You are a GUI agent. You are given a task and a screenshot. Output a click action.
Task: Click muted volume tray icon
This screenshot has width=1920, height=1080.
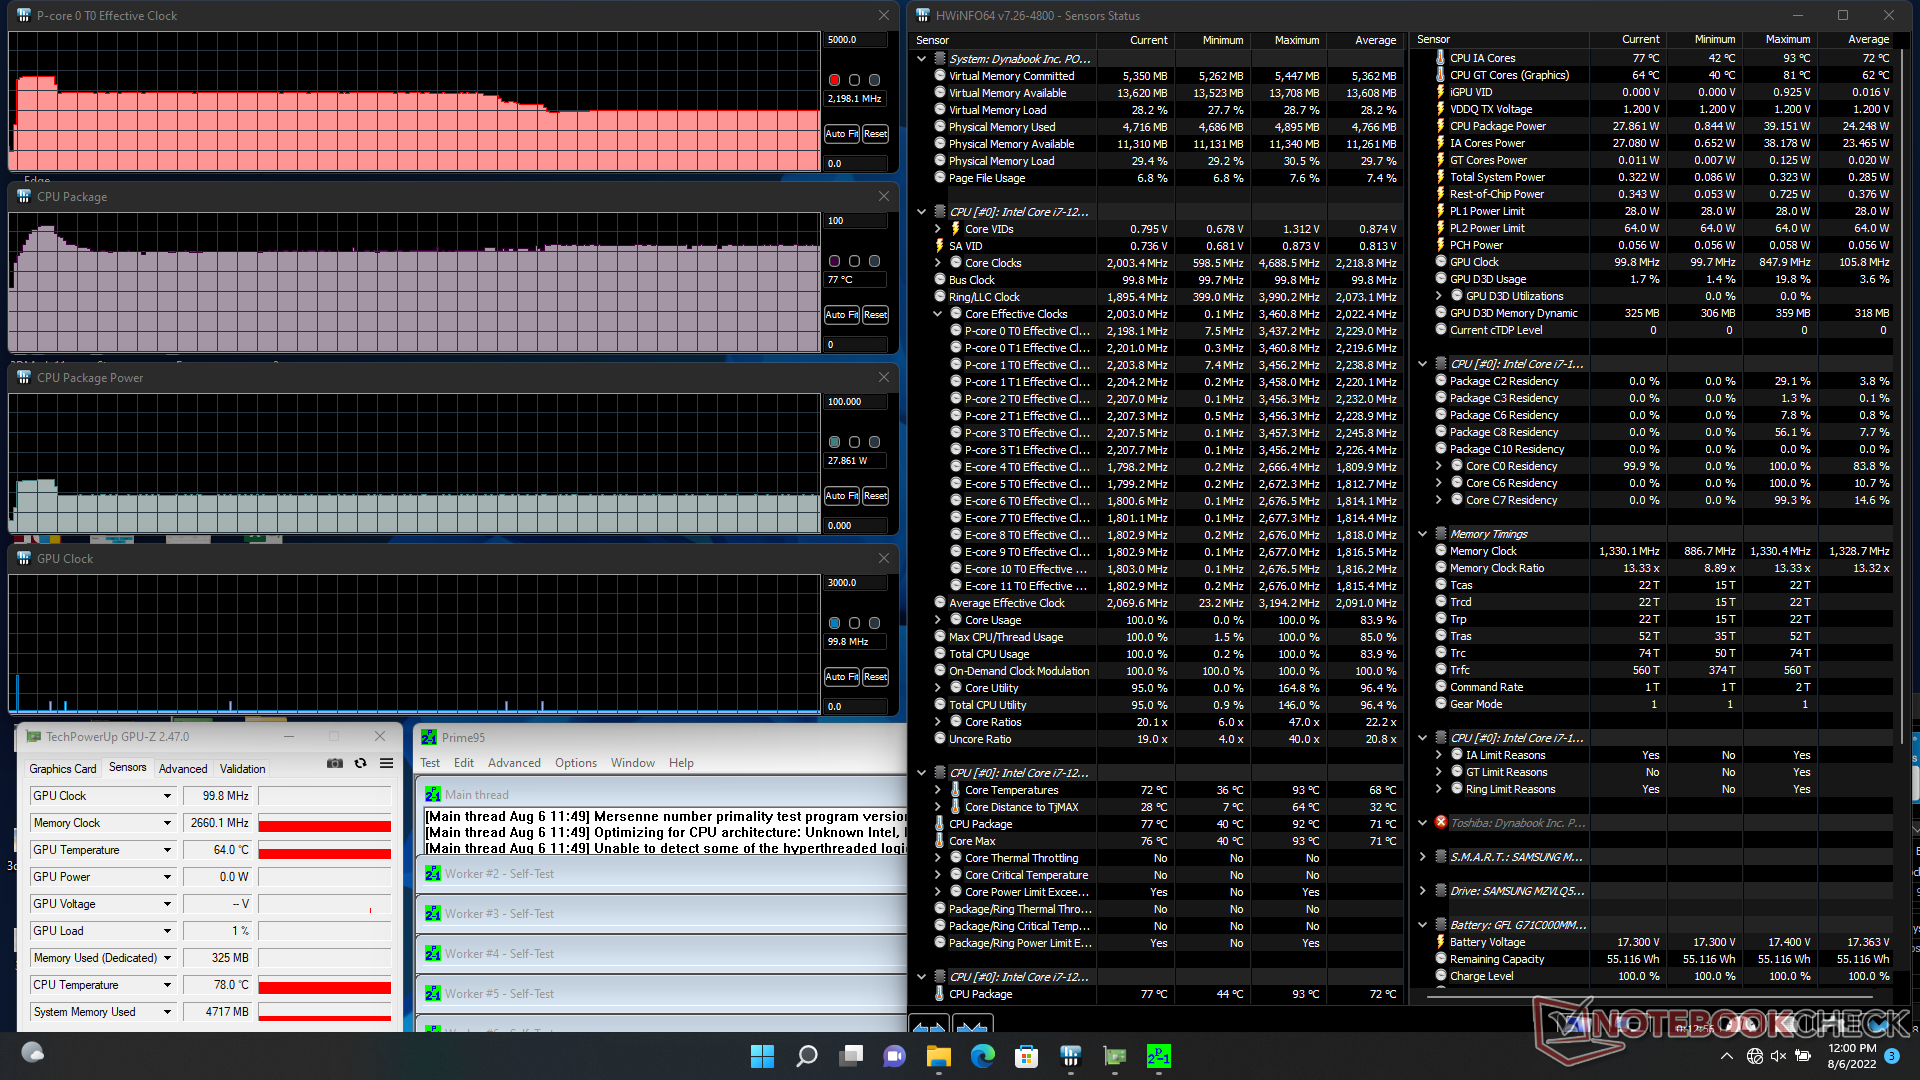(x=1778, y=1056)
